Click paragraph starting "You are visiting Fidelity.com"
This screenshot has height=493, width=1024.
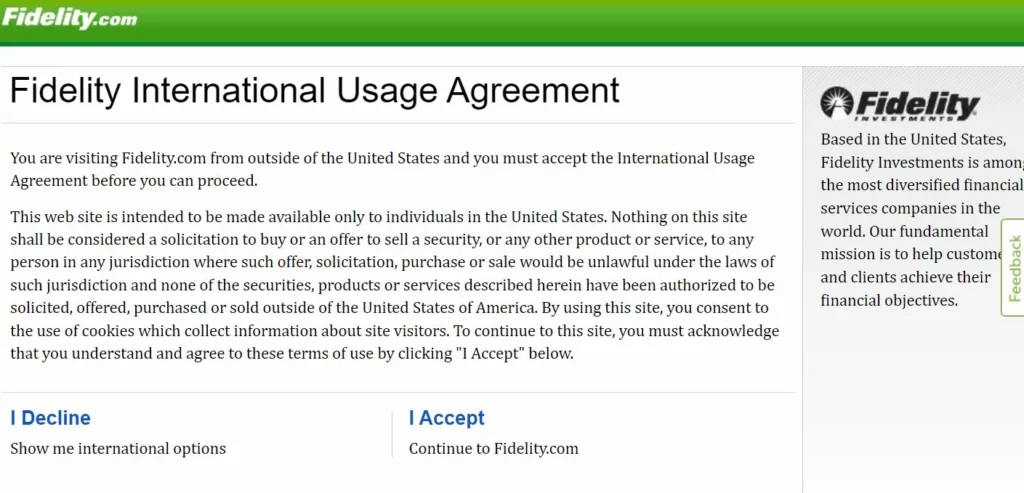point(382,170)
